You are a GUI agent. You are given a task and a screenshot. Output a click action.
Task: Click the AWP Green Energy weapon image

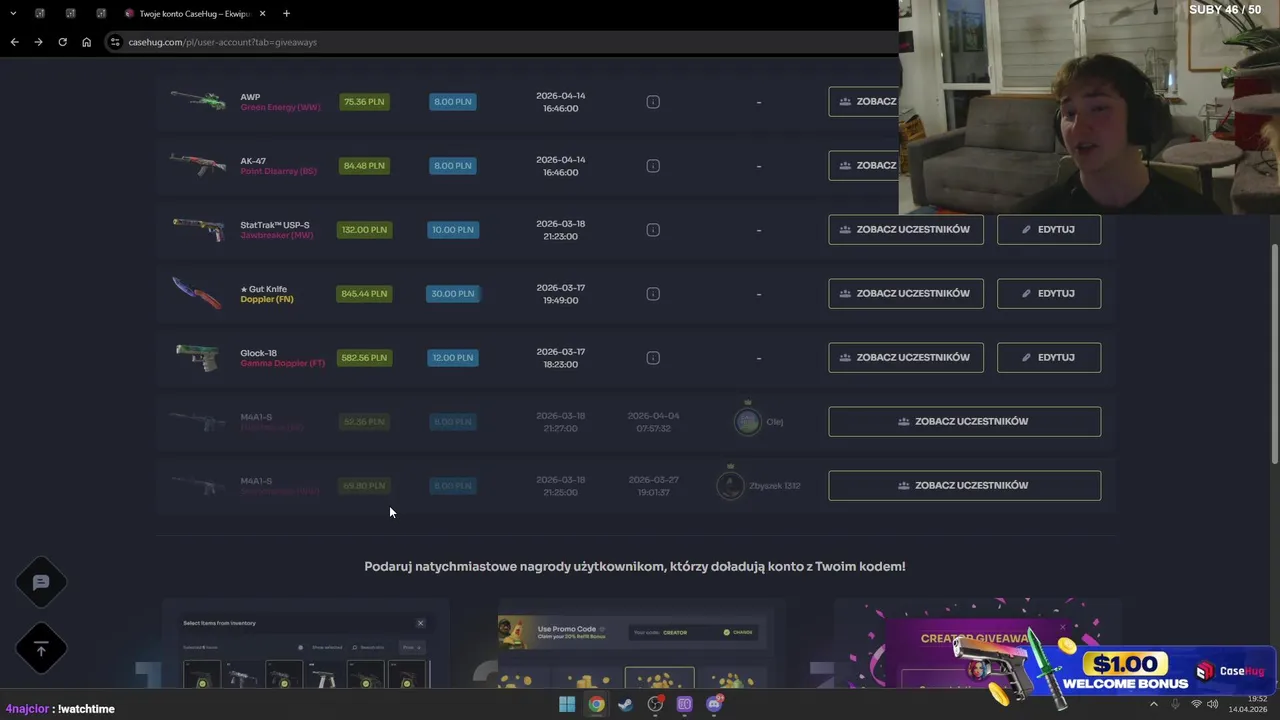[198, 101]
